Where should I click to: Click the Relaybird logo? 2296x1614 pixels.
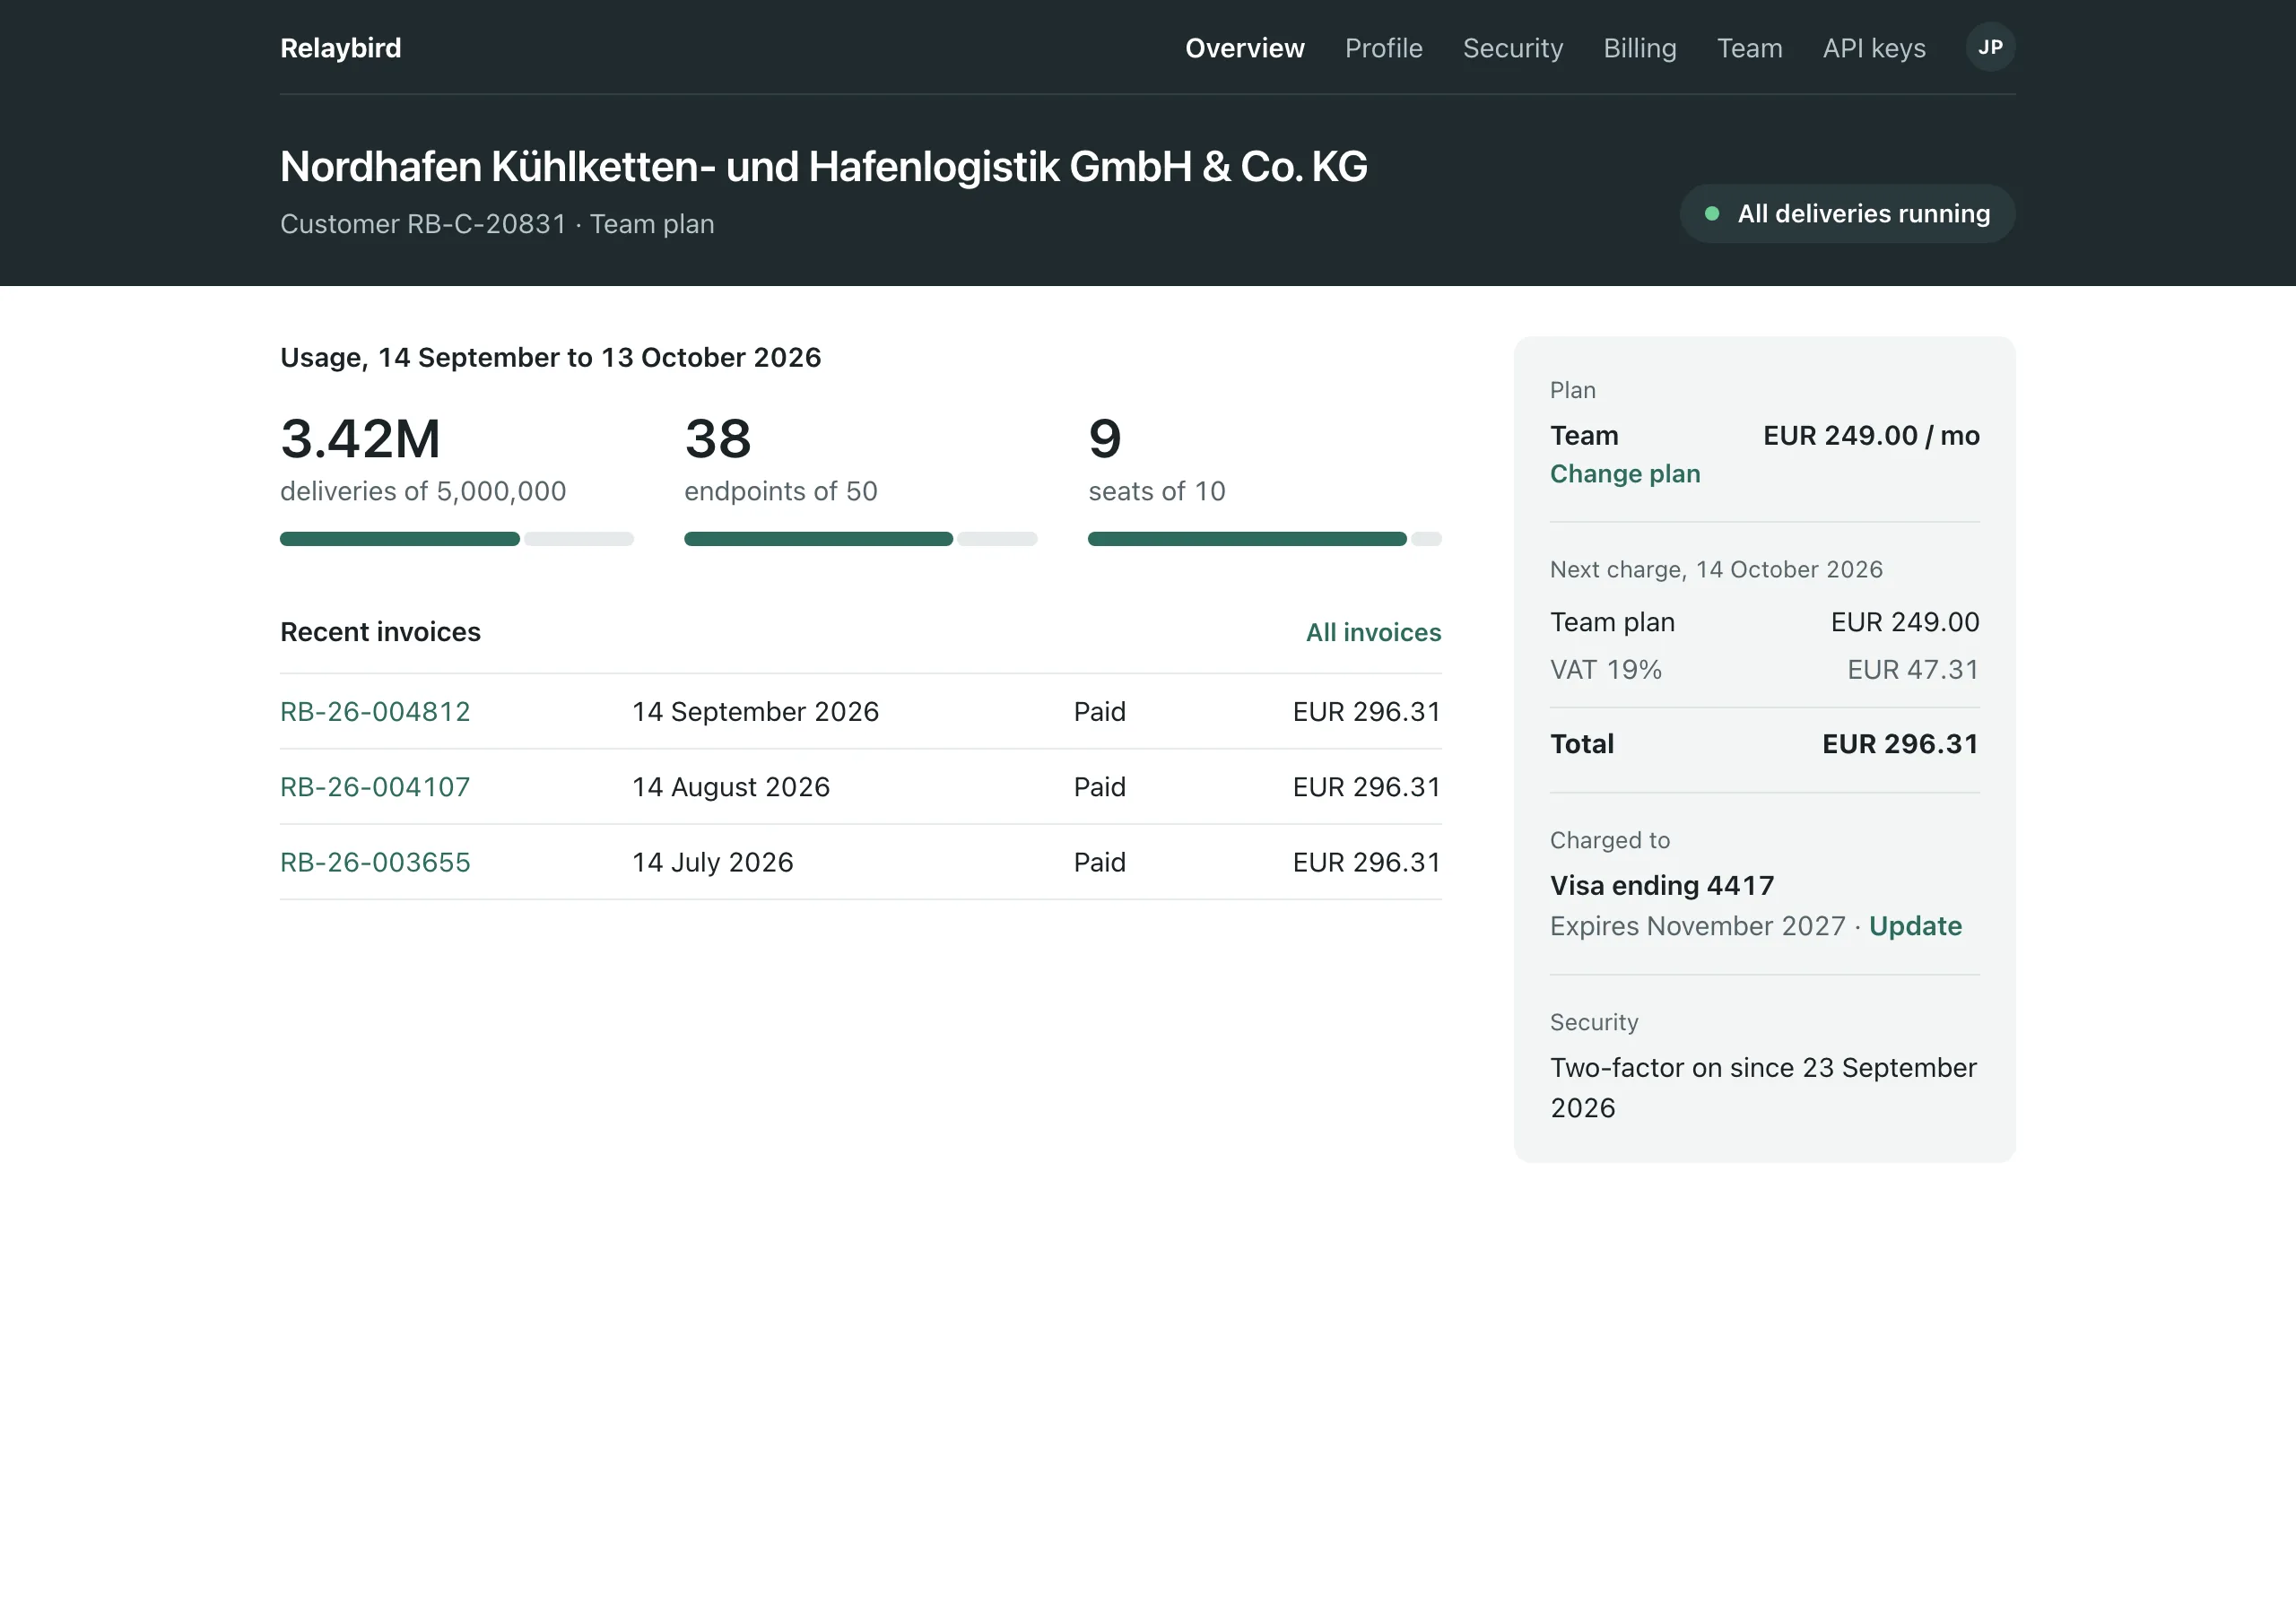[341, 48]
